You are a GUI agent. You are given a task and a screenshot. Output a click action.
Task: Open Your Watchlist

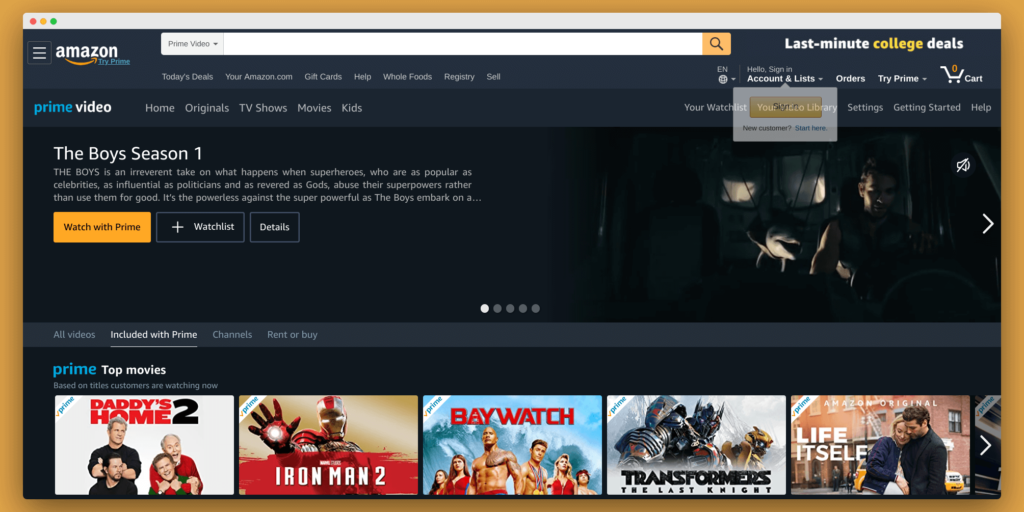point(714,107)
